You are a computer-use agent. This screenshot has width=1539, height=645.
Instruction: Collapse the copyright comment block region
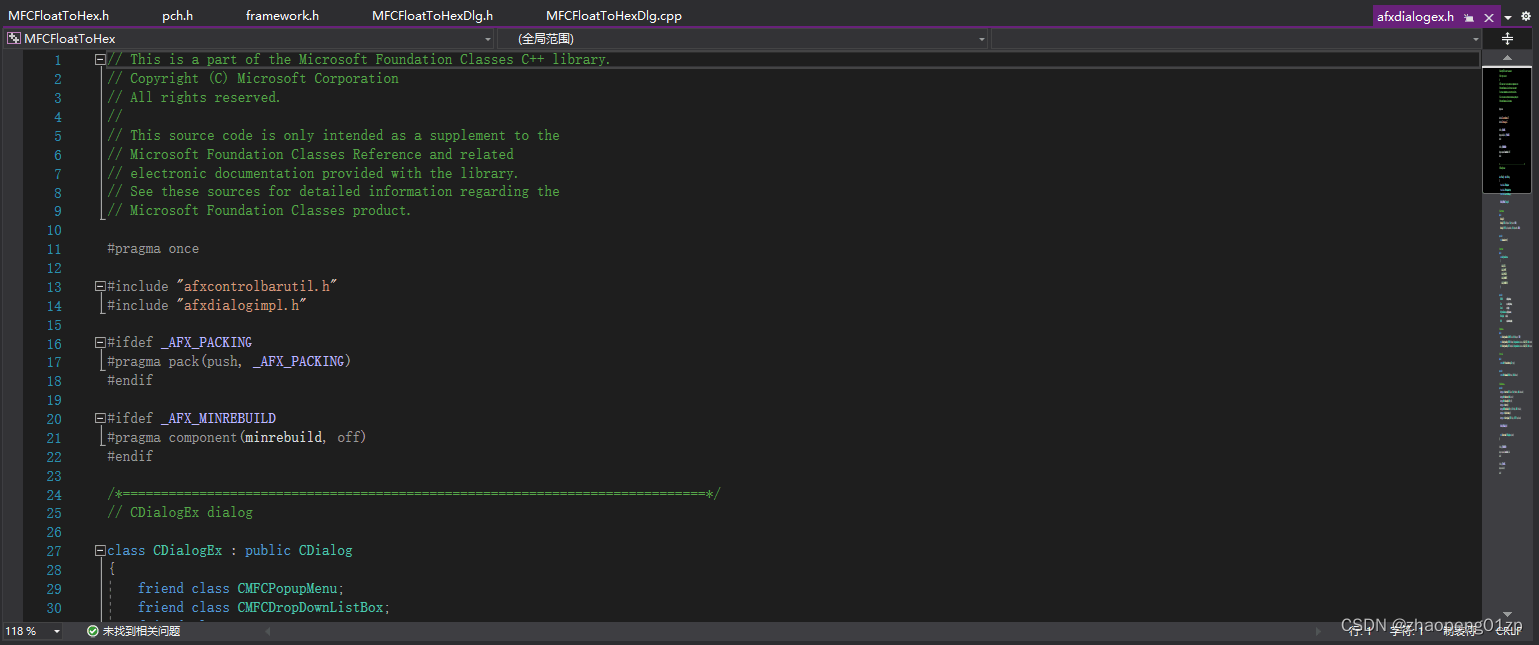point(99,58)
